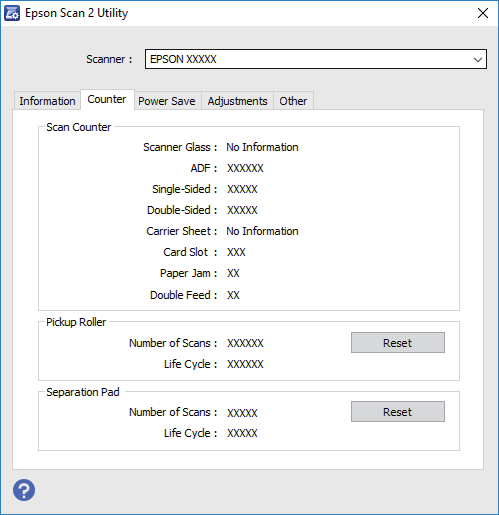Click the Carrier Sheet 'No Information' value
The width and height of the screenshot is (499, 515).
click(x=262, y=231)
